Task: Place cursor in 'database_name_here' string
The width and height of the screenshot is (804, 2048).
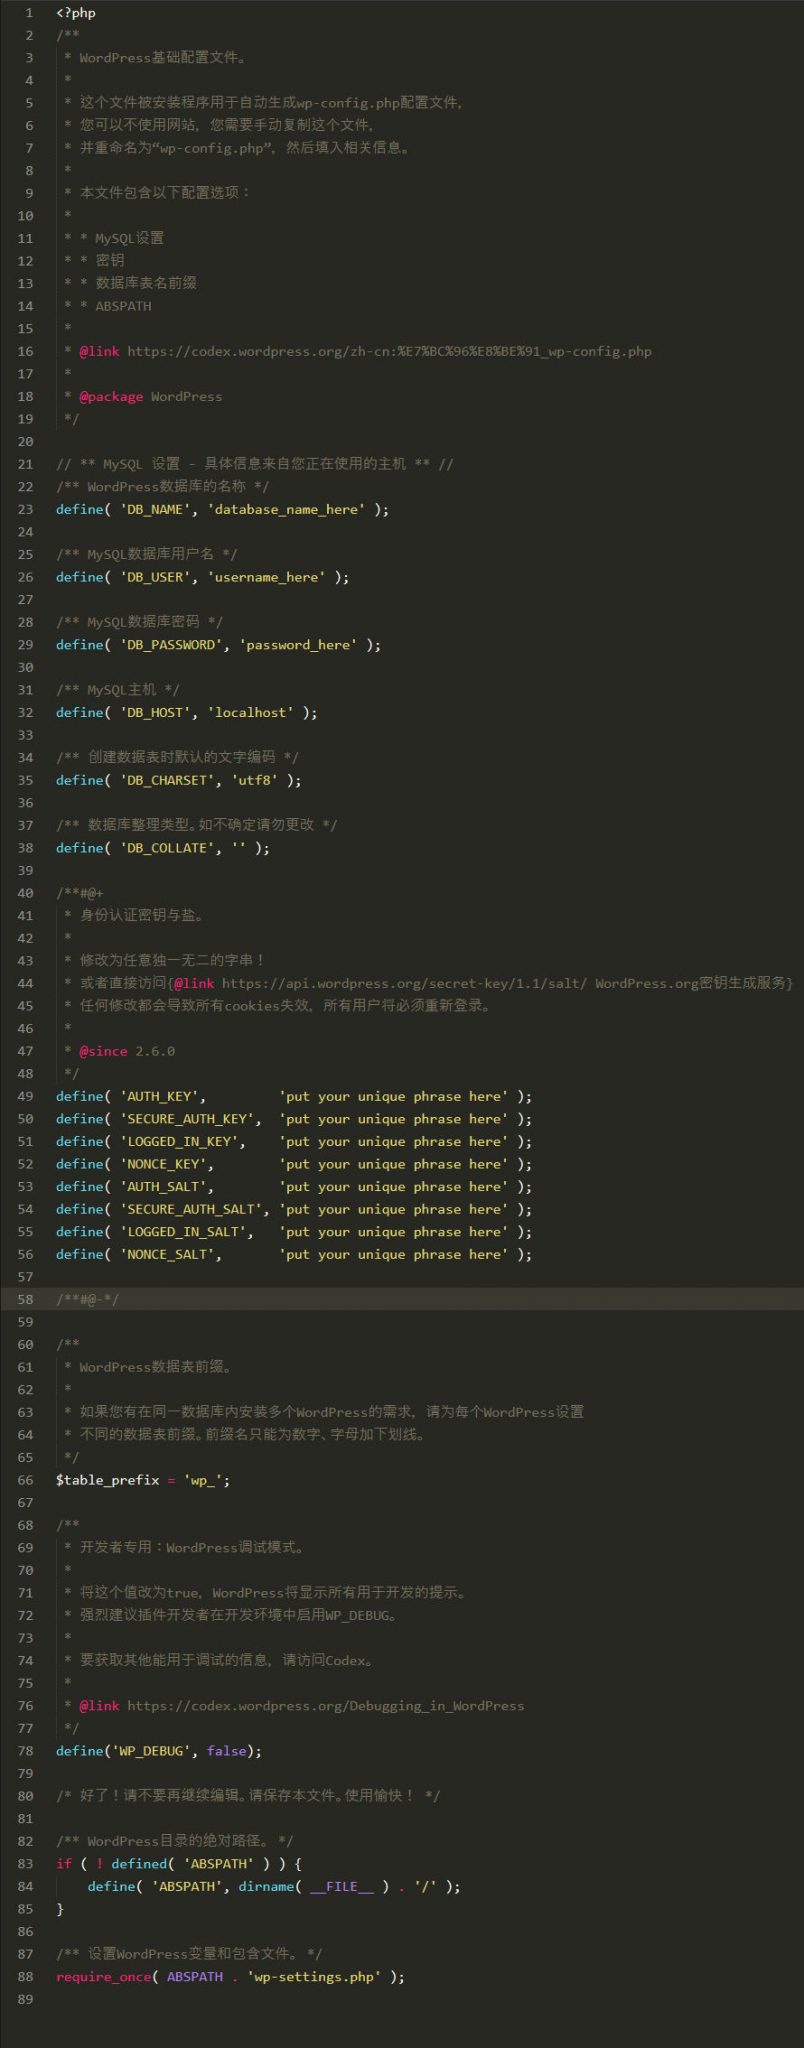Action: coord(286,509)
